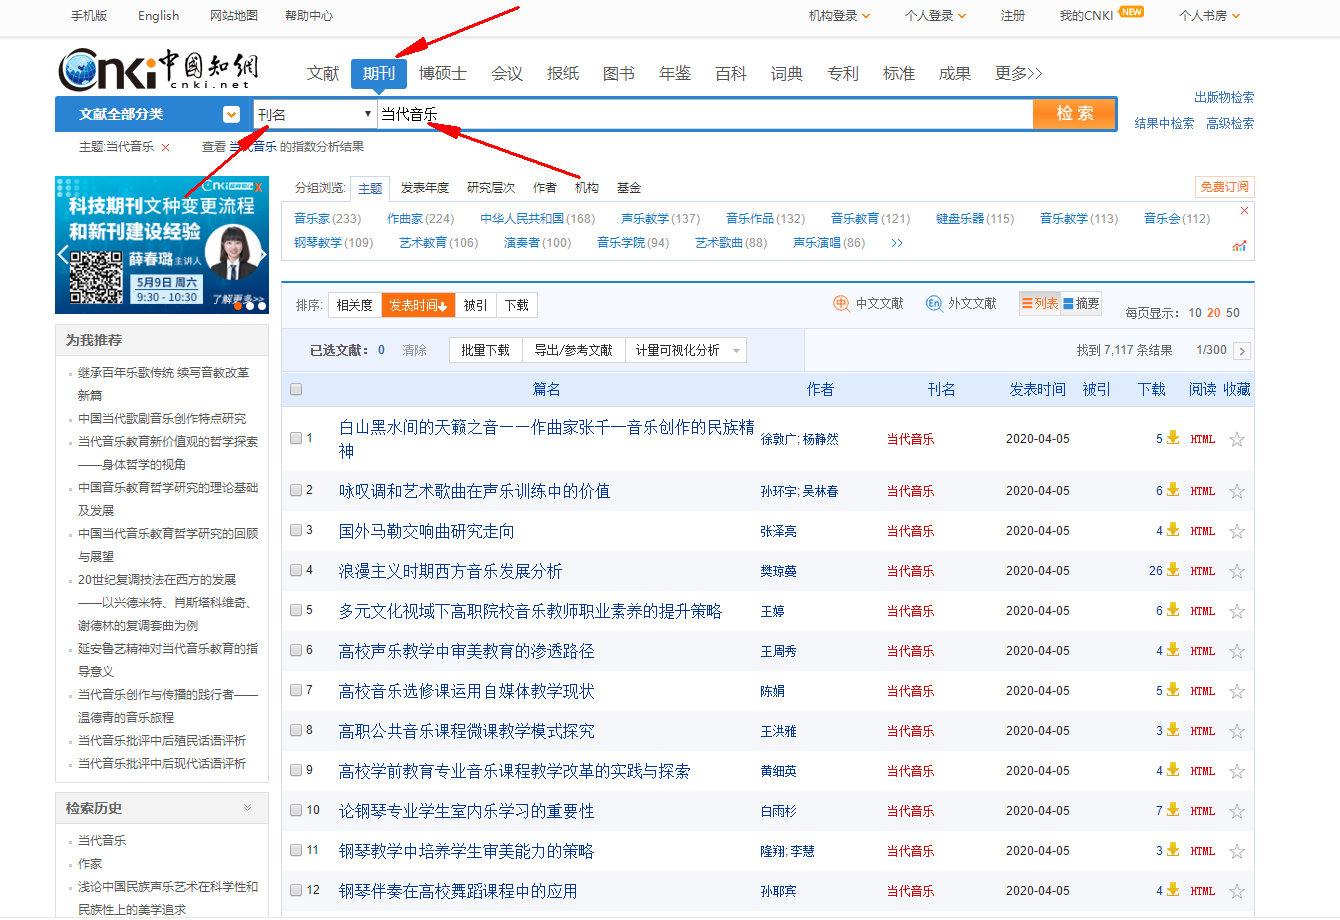1340x920 pixels.
Task: Check the box for result row 1
Action: click(x=296, y=438)
